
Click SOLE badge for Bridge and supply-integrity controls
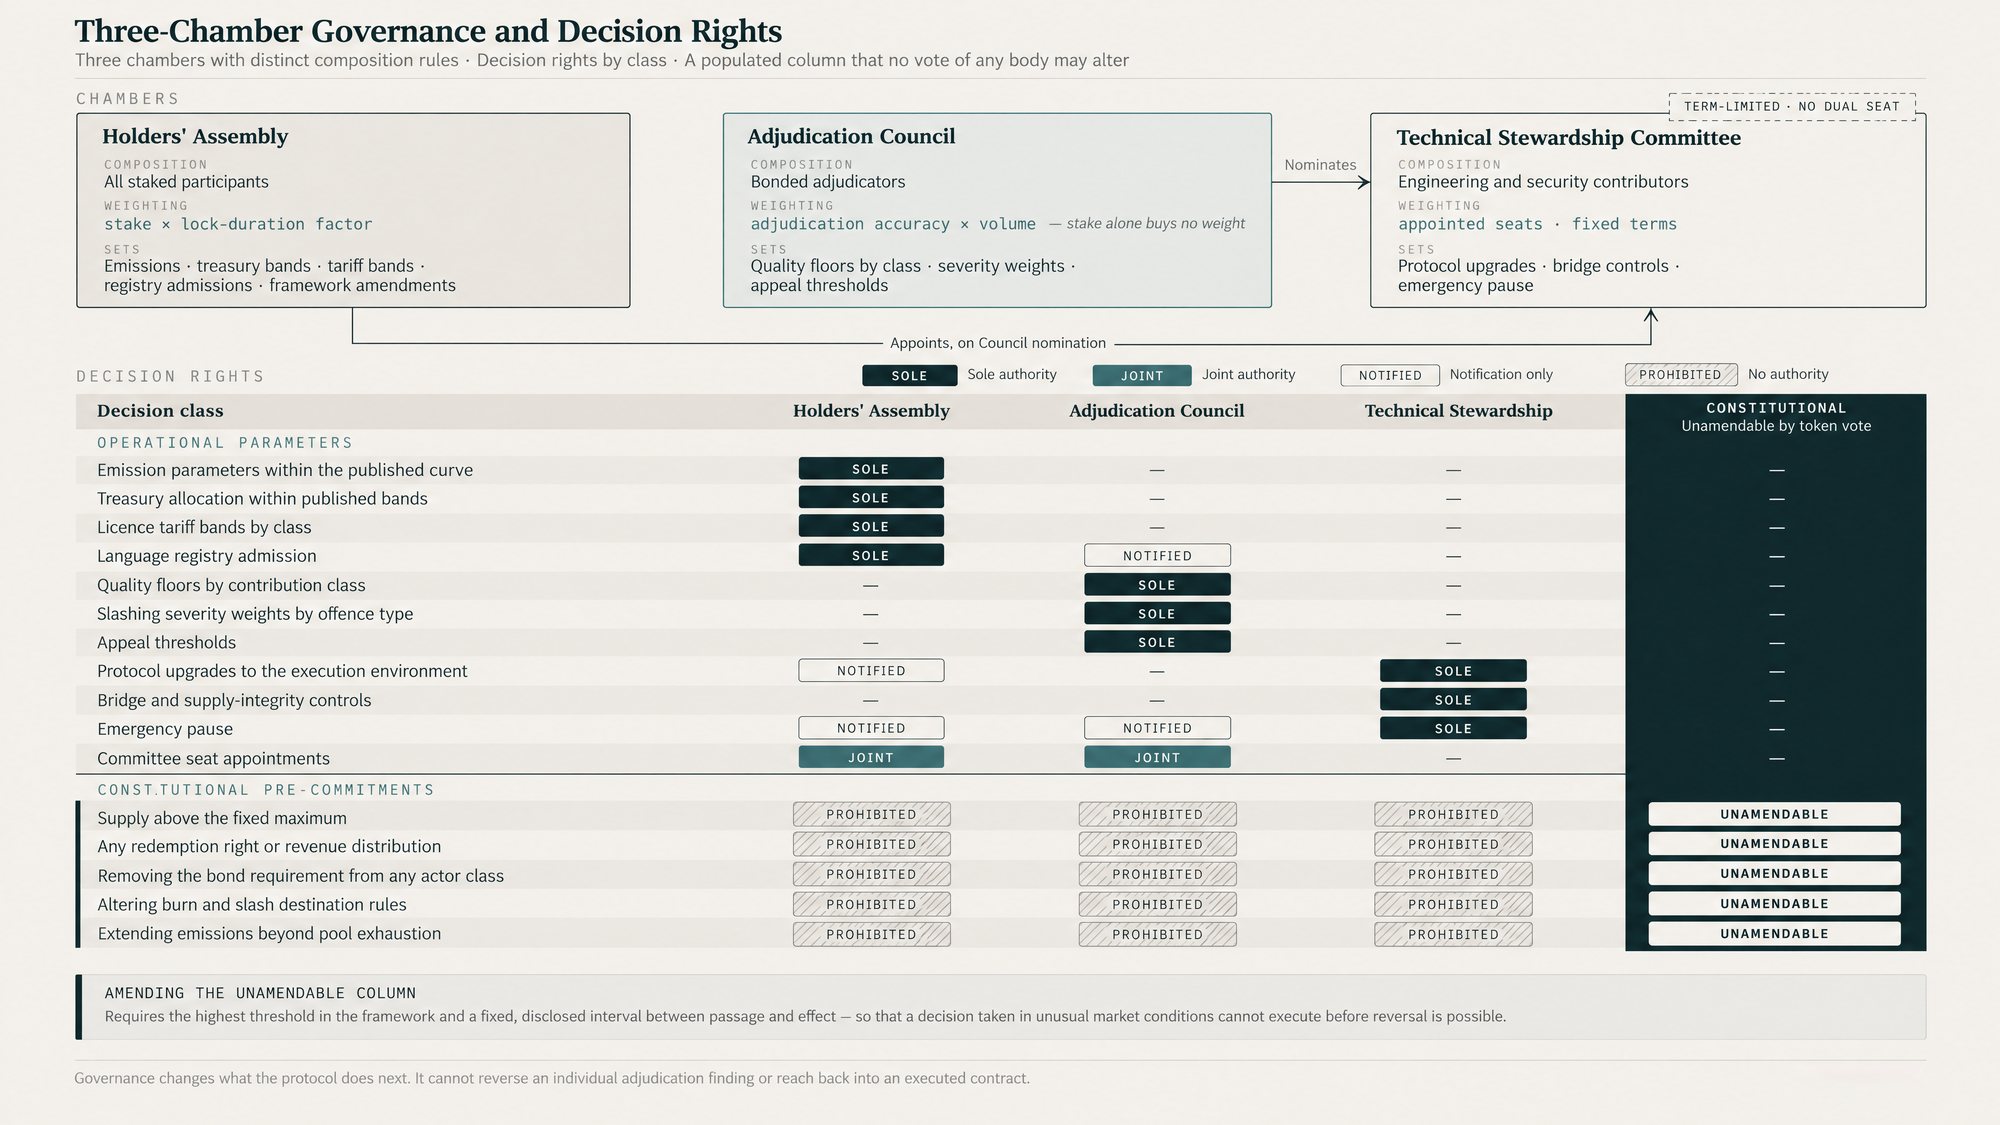point(1453,700)
